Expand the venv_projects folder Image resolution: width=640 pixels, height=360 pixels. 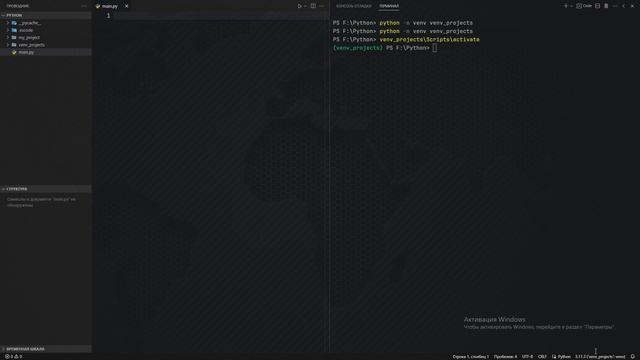pos(8,45)
